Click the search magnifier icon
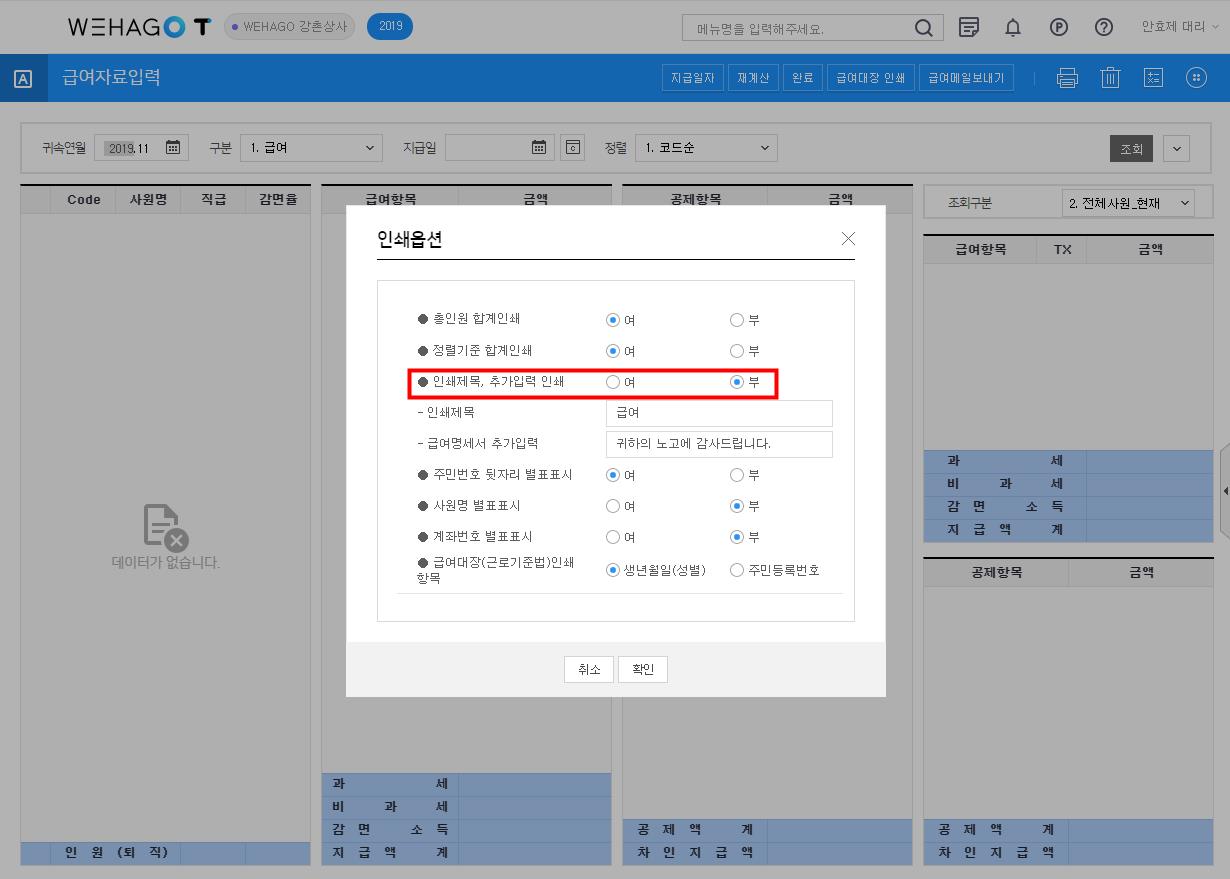Viewport: 1230px width, 879px height. click(923, 28)
